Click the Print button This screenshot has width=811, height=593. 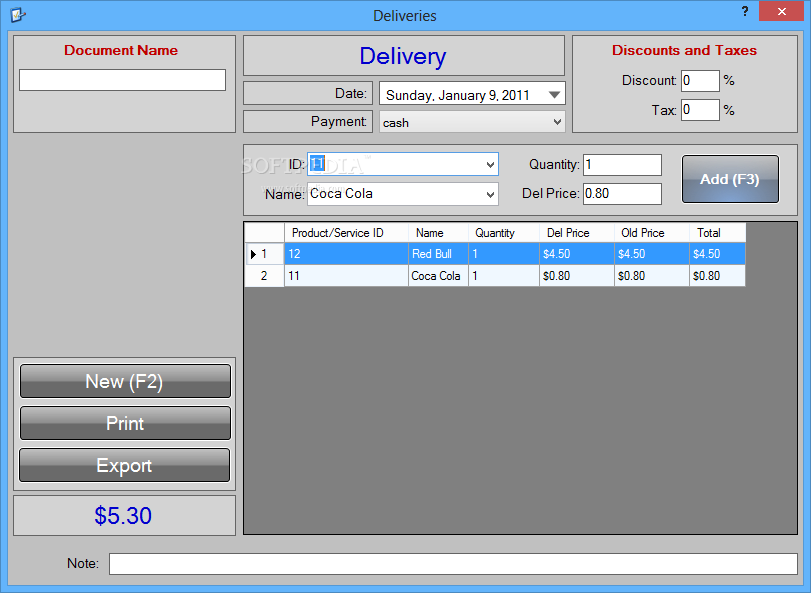click(125, 423)
